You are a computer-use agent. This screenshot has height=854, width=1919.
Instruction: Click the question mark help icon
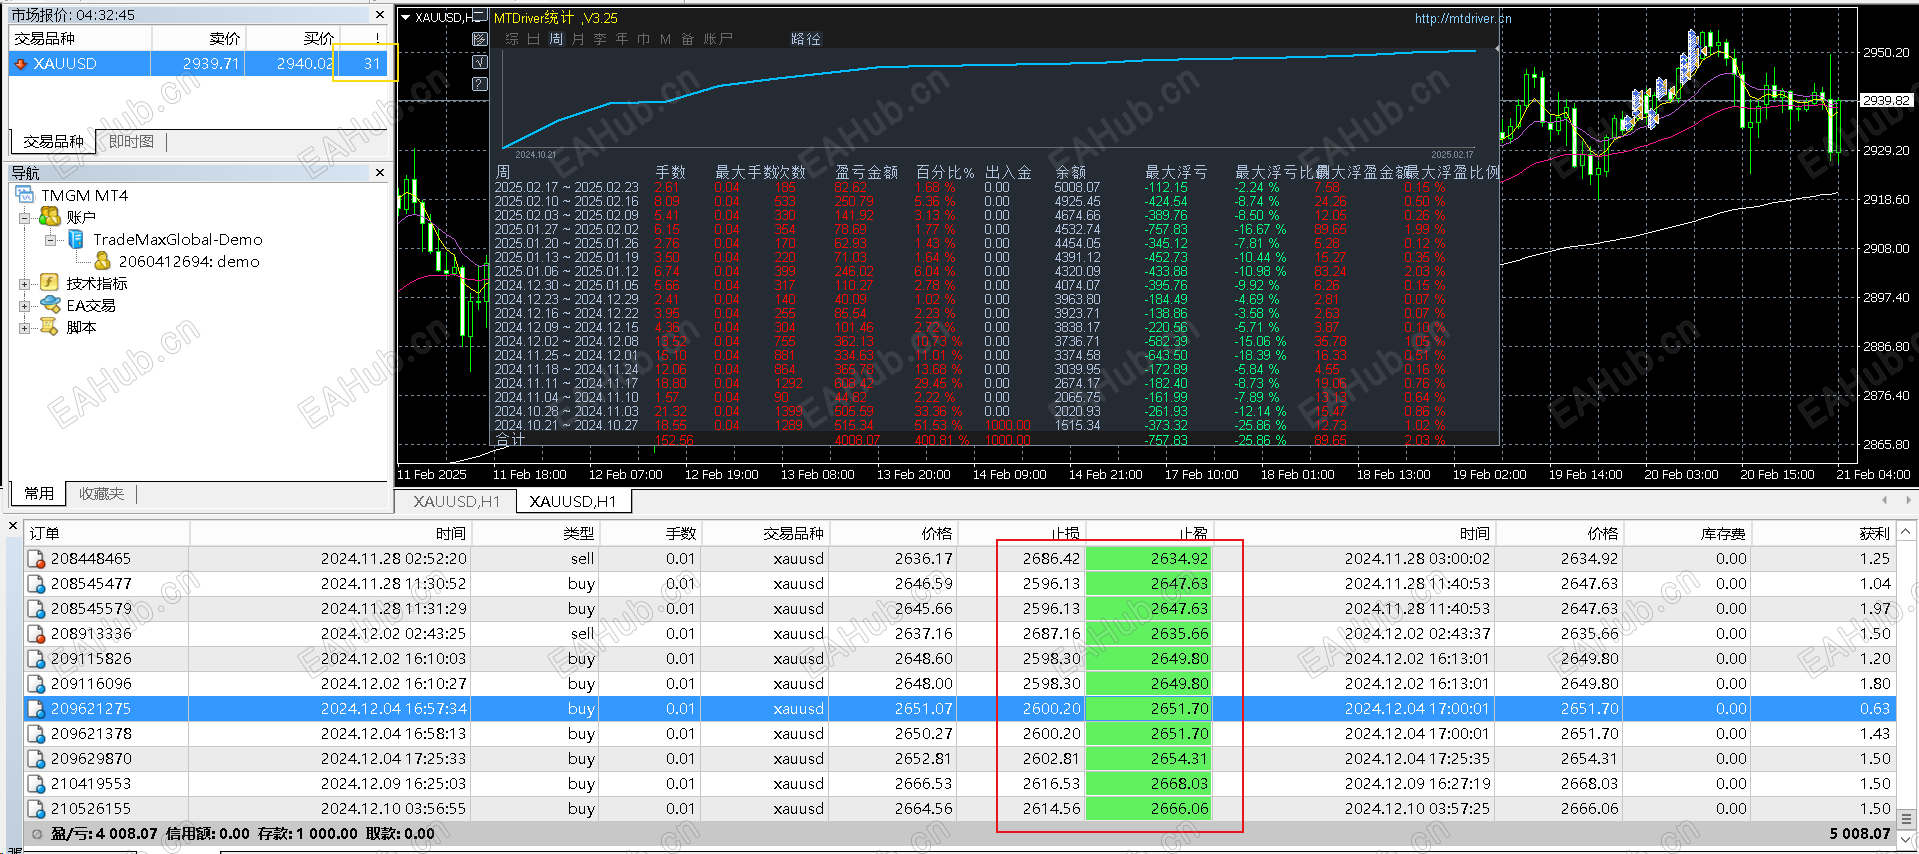pos(480,83)
